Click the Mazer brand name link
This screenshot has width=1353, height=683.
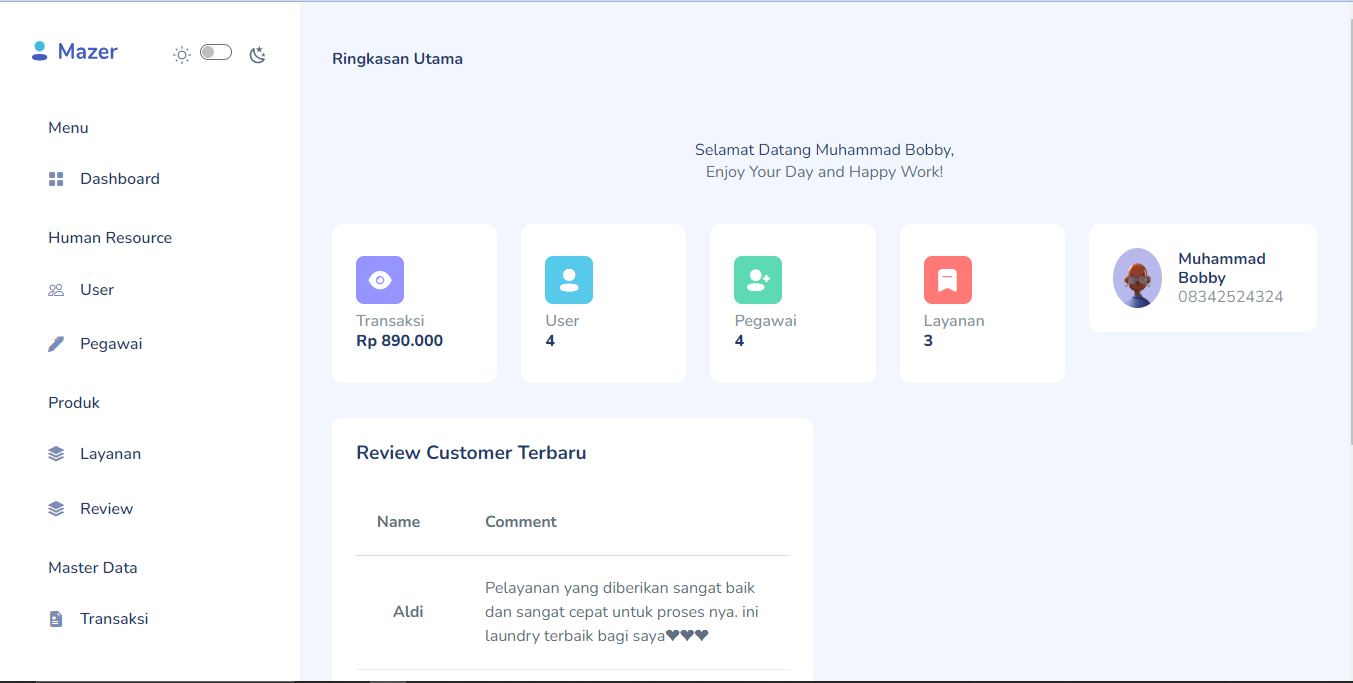point(88,52)
